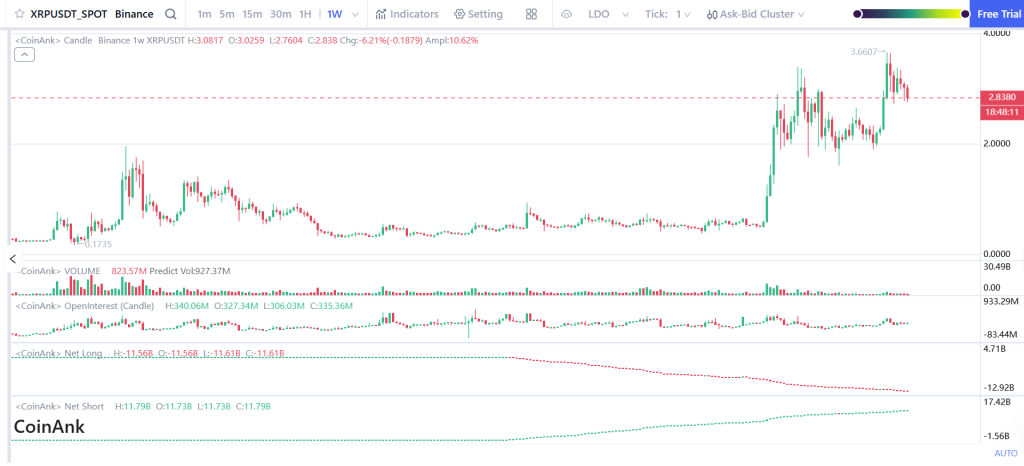Click the 933.29M open interest axis label
Image resolution: width=1024 pixels, height=466 pixels.
[x=1000, y=302]
